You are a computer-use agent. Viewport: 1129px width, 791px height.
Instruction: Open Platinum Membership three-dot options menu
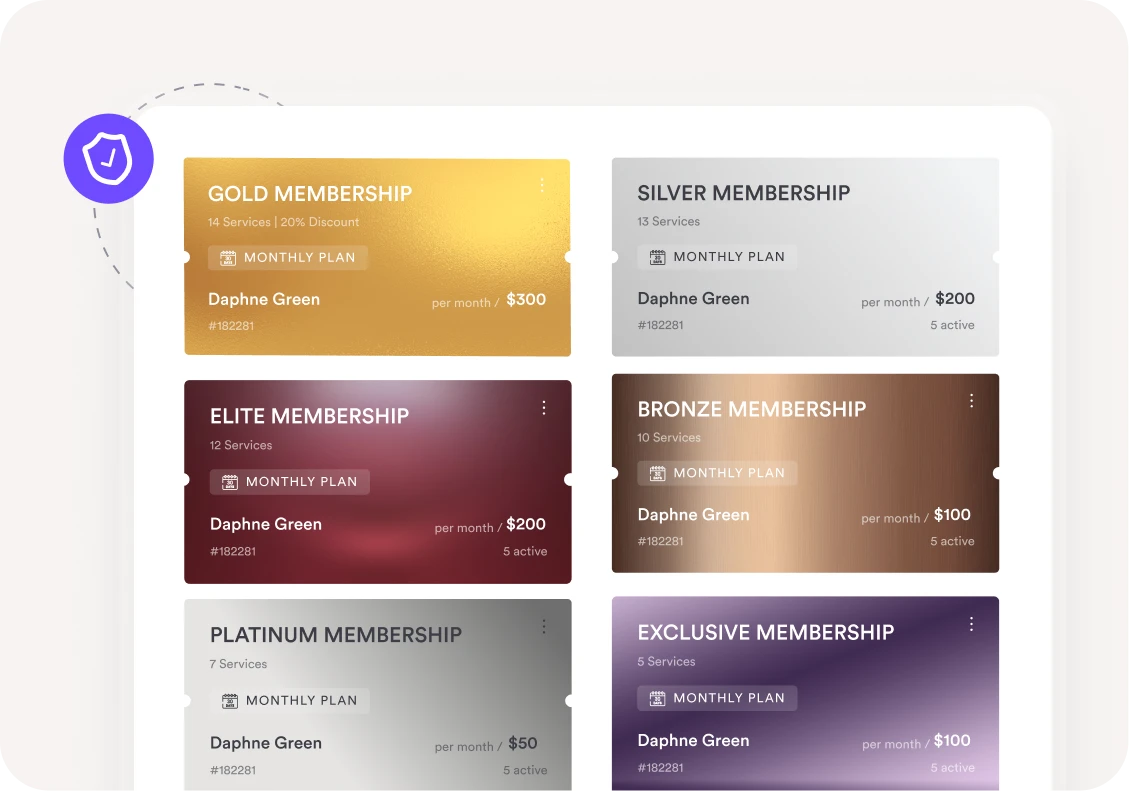click(x=544, y=626)
